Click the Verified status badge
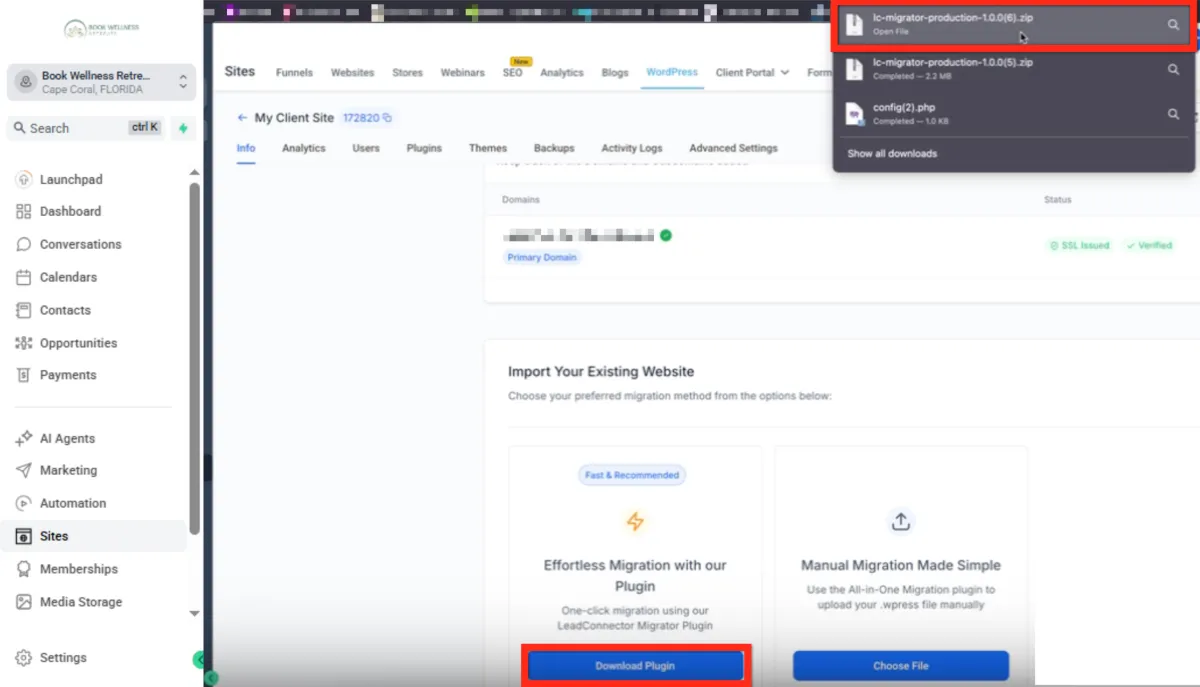Screen dimensions: 1200x687 1149,245
